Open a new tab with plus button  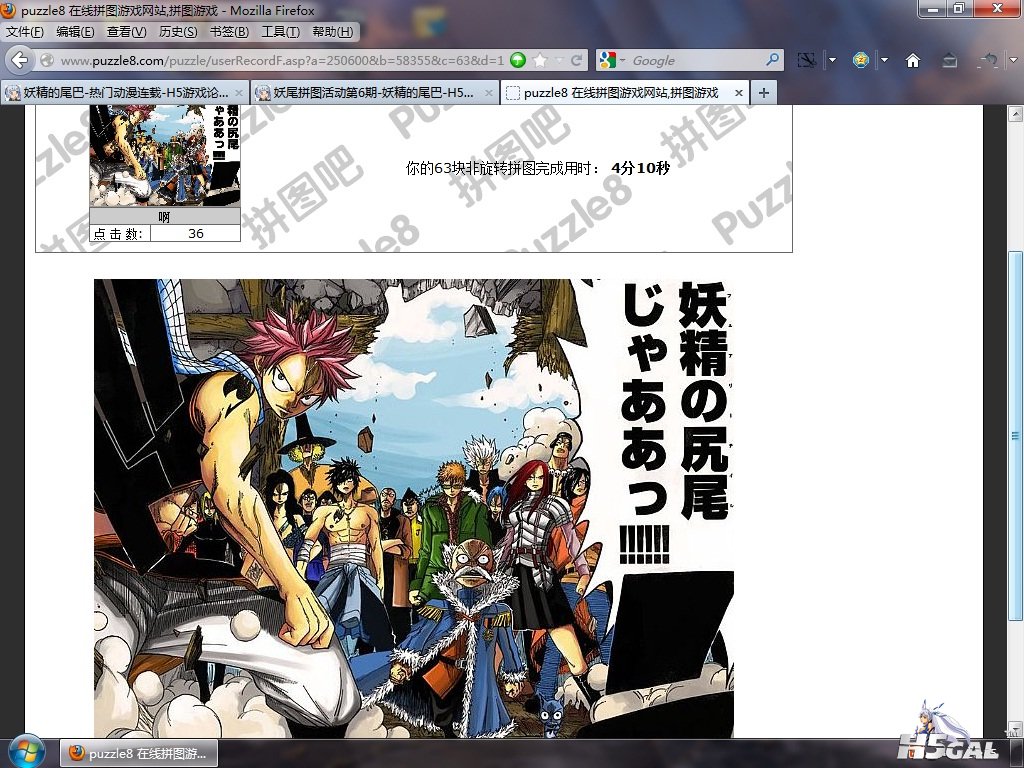point(763,93)
